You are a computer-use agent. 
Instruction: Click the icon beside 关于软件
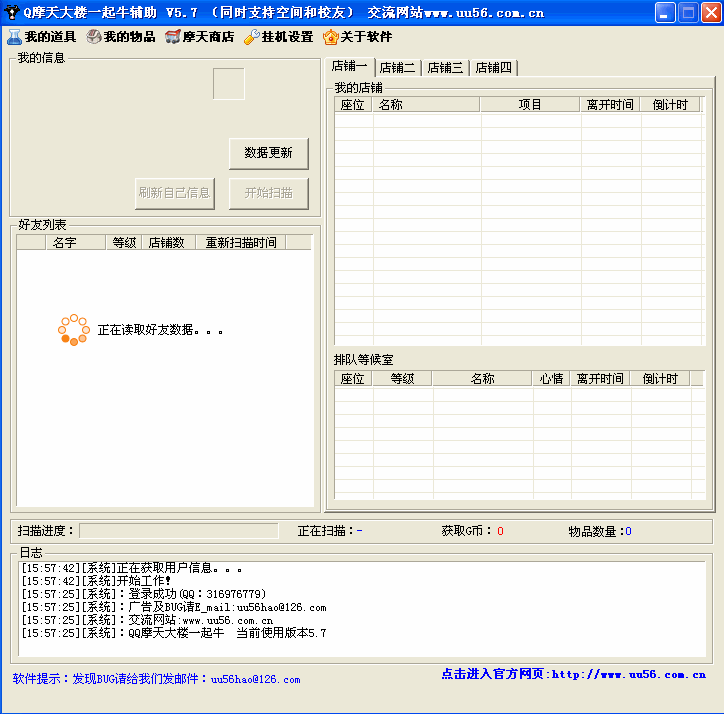tap(331, 37)
